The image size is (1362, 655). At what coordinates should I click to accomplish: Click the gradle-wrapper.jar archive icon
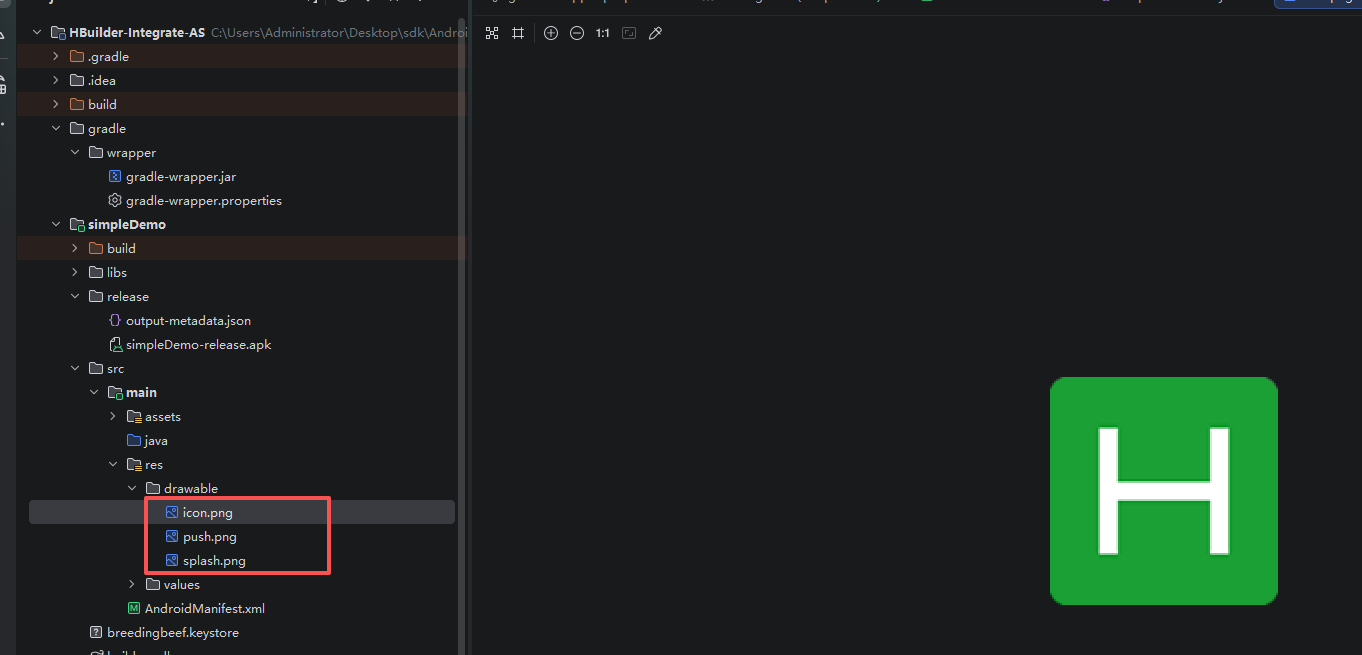[115, 177]
